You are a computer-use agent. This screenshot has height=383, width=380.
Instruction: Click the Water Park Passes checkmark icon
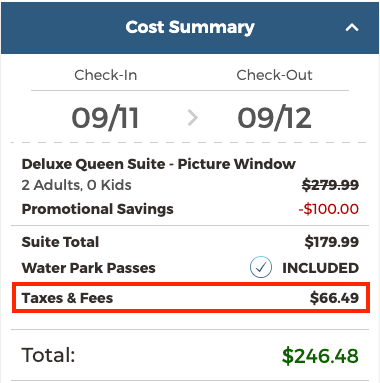click(261, 267)
